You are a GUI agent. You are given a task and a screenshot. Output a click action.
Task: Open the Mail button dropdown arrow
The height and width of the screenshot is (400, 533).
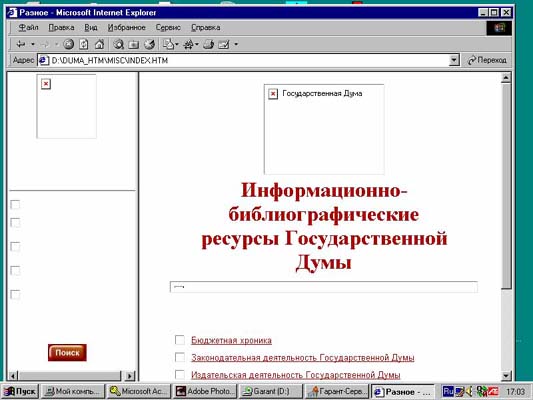(177, 44)
